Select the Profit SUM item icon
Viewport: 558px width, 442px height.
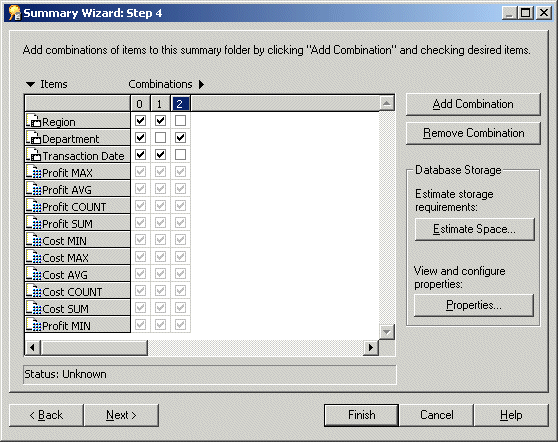[x=35, y=223]
